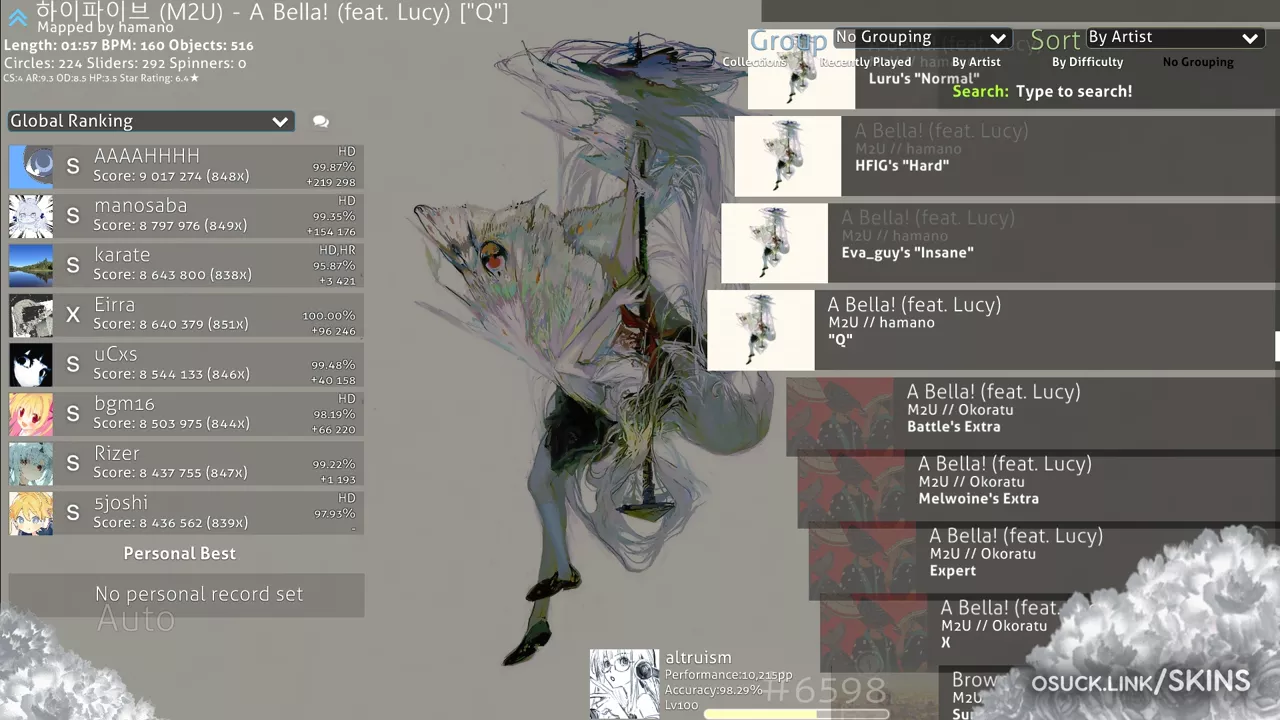Switch to the Collections tab
This screenshot has height=720, width=1280.
[x=755, y=62]
